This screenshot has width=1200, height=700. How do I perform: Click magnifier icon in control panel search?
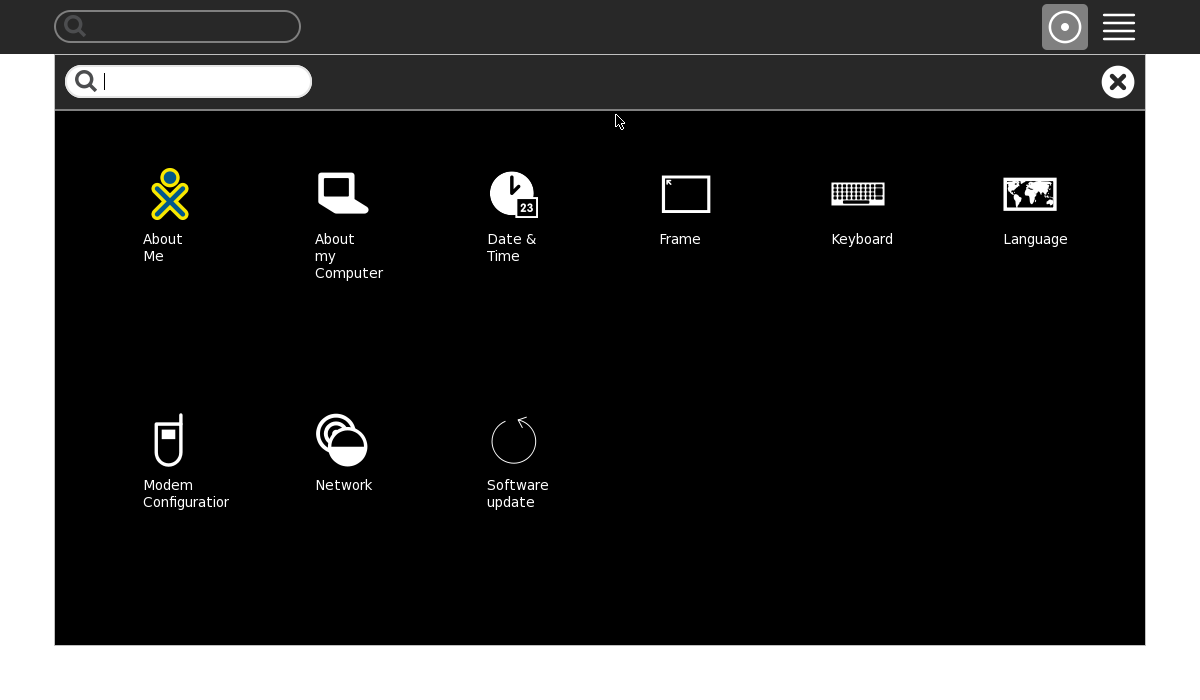[x=86, y=82]
